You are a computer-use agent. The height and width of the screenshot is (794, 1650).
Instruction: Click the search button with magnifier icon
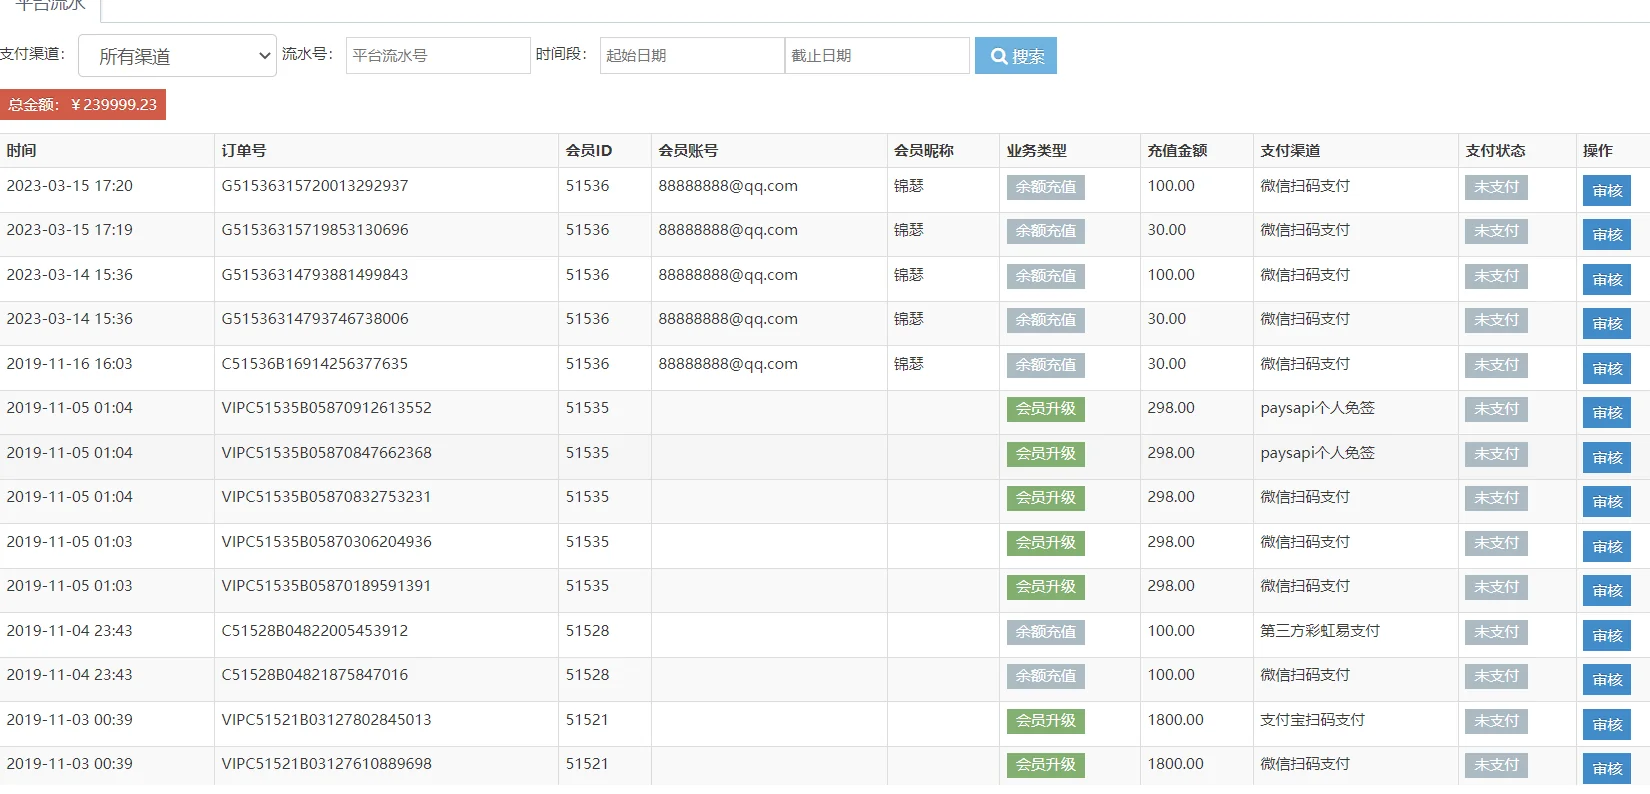click(1015, 56)
